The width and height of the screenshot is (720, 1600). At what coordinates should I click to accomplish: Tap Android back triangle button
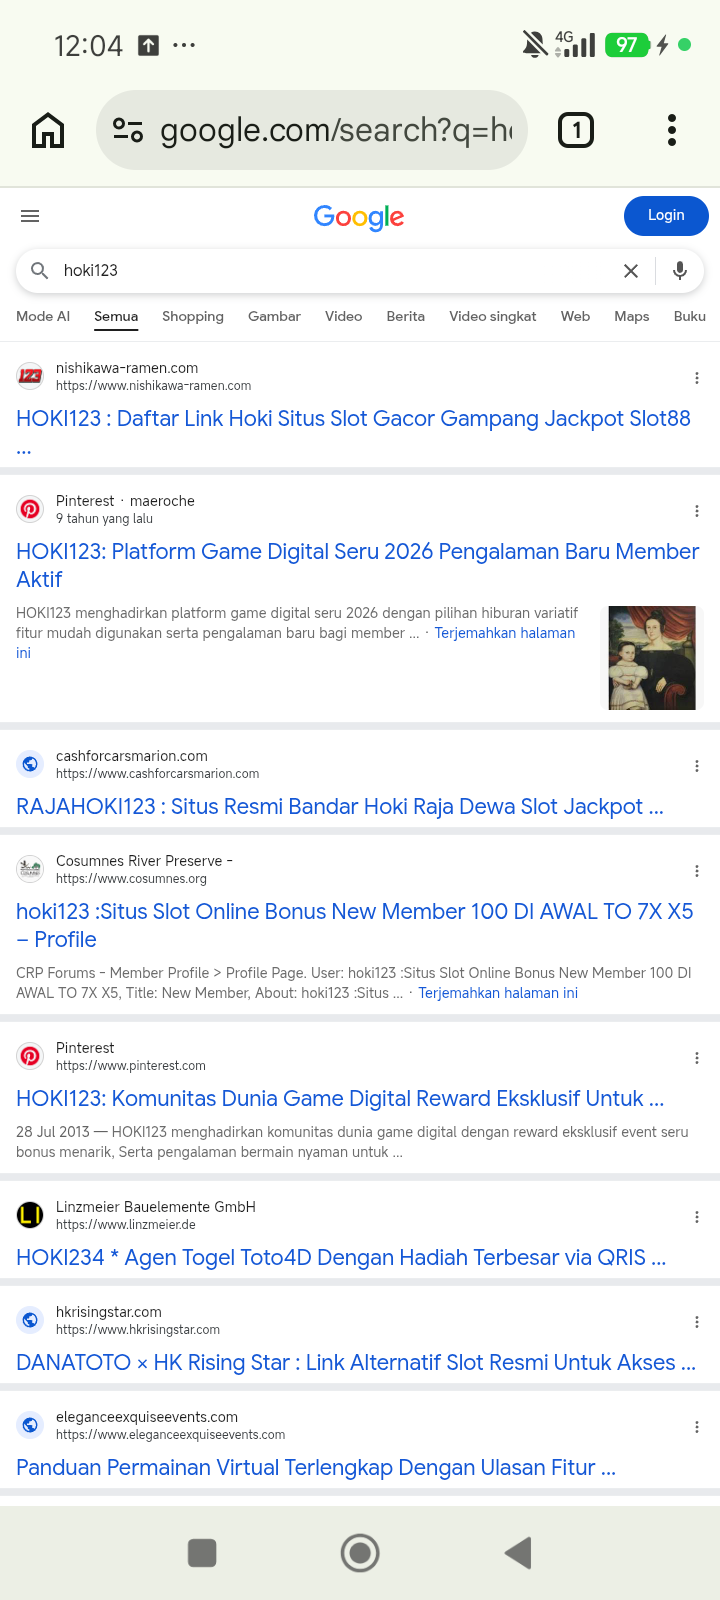(x=517, y=1553)
